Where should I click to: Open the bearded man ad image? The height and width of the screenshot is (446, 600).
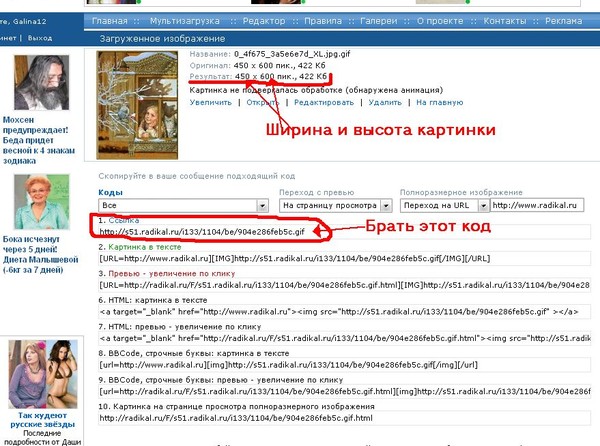(x=42, y=83)
